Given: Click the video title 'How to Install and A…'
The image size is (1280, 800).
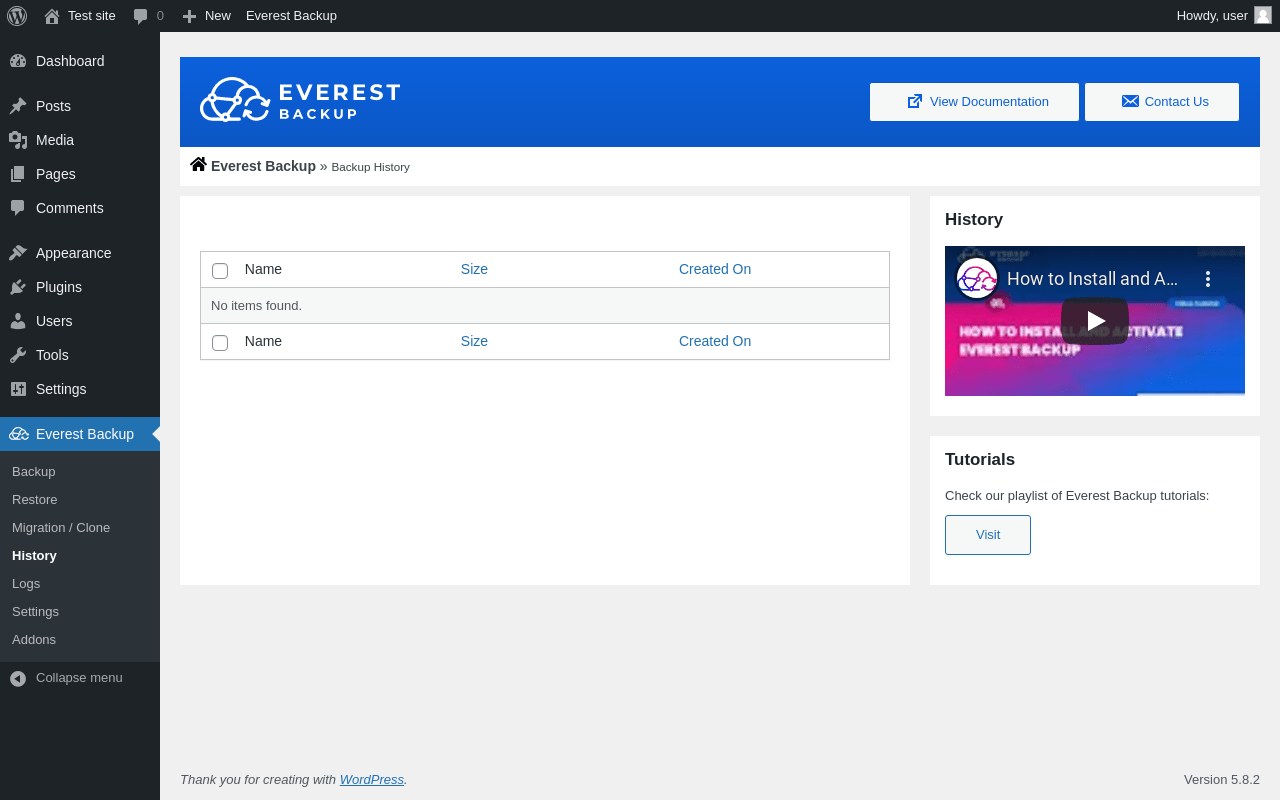Looking at the screenshot, I should (x=1092, y=279).
